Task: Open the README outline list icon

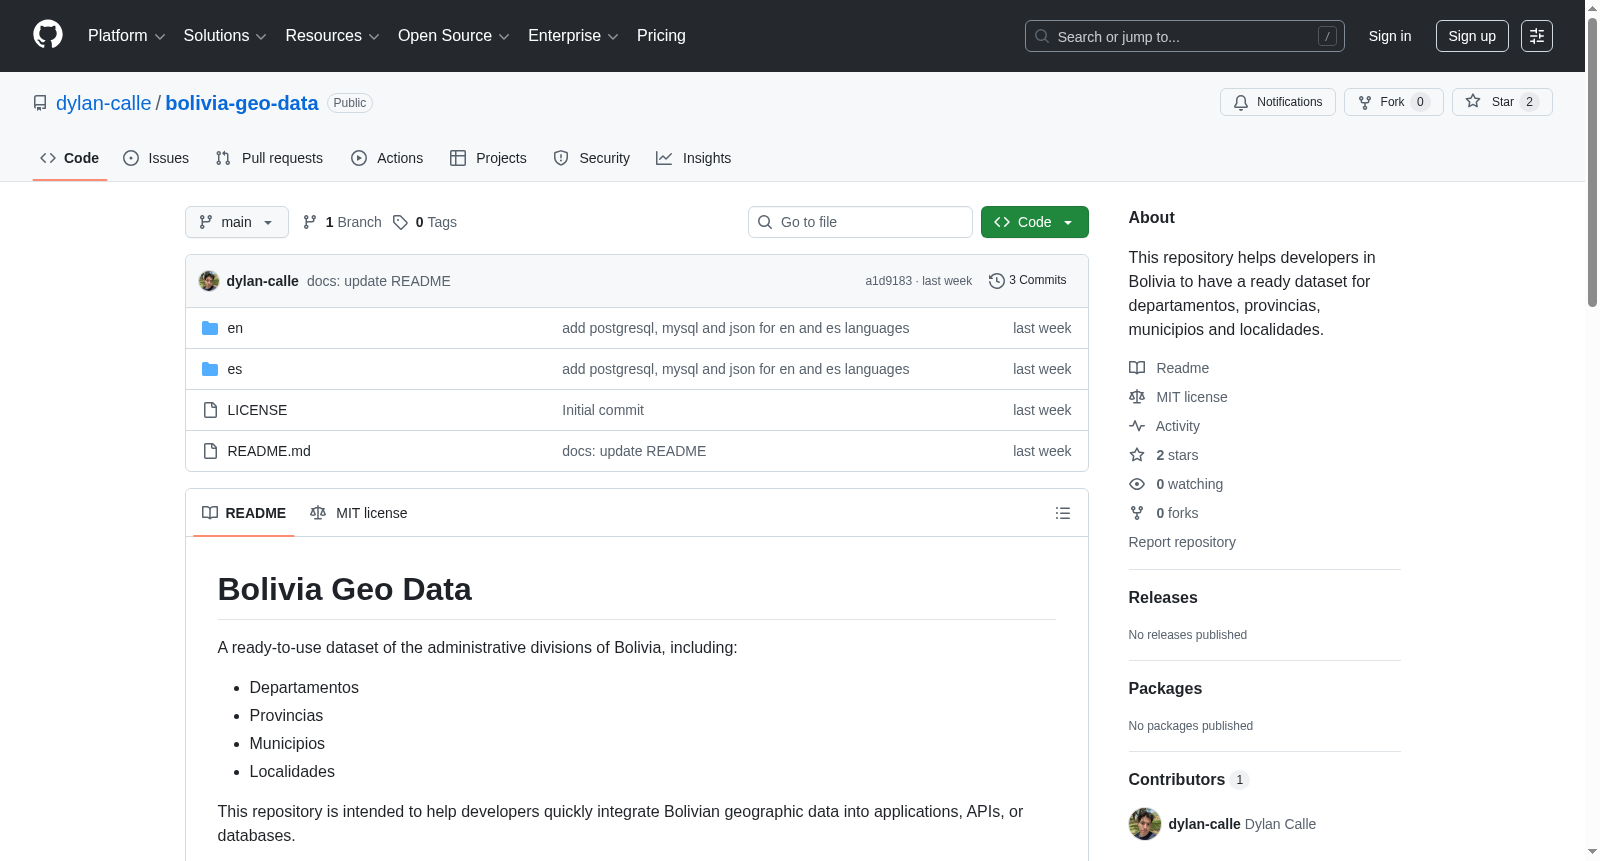Action: pos(1063,513)
